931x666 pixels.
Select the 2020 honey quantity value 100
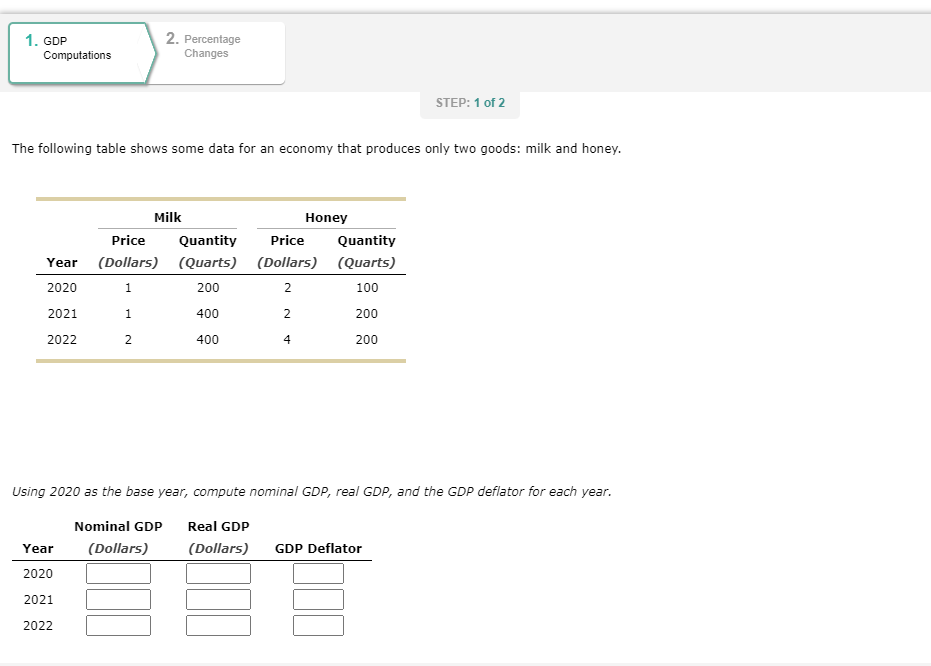[367, 287]
